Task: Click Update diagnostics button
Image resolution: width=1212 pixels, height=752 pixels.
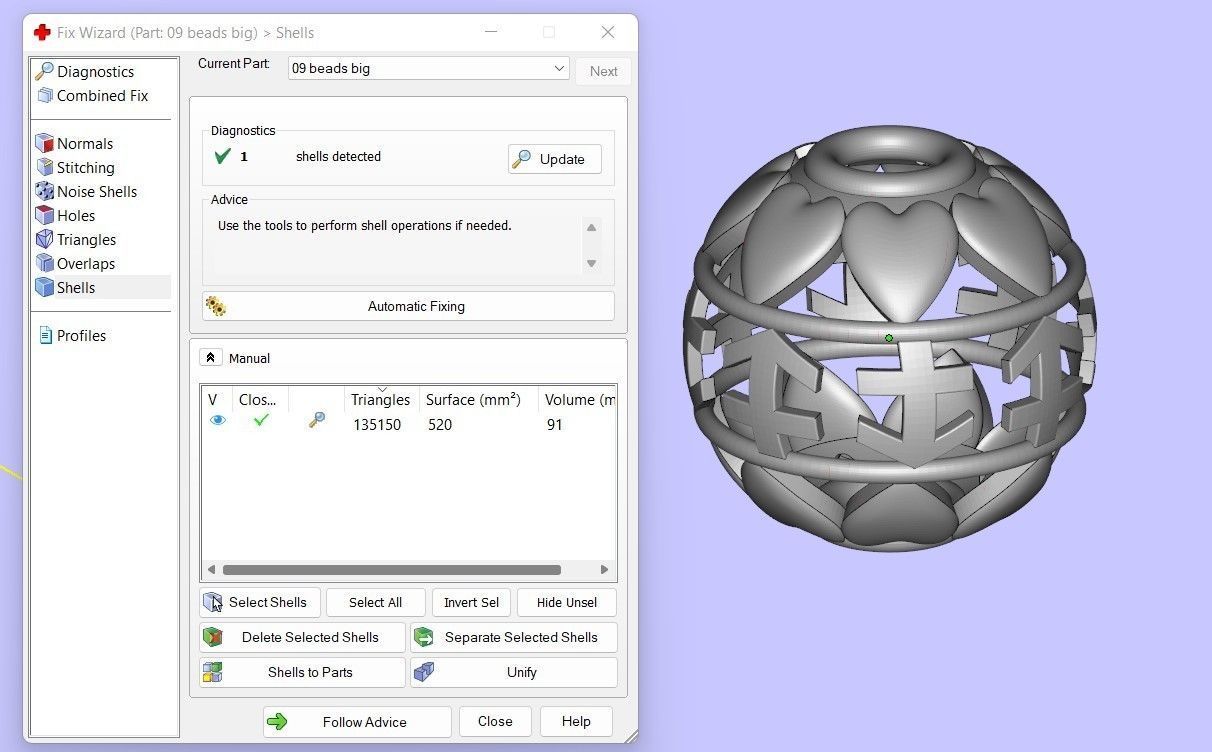Action: [554, 159]
